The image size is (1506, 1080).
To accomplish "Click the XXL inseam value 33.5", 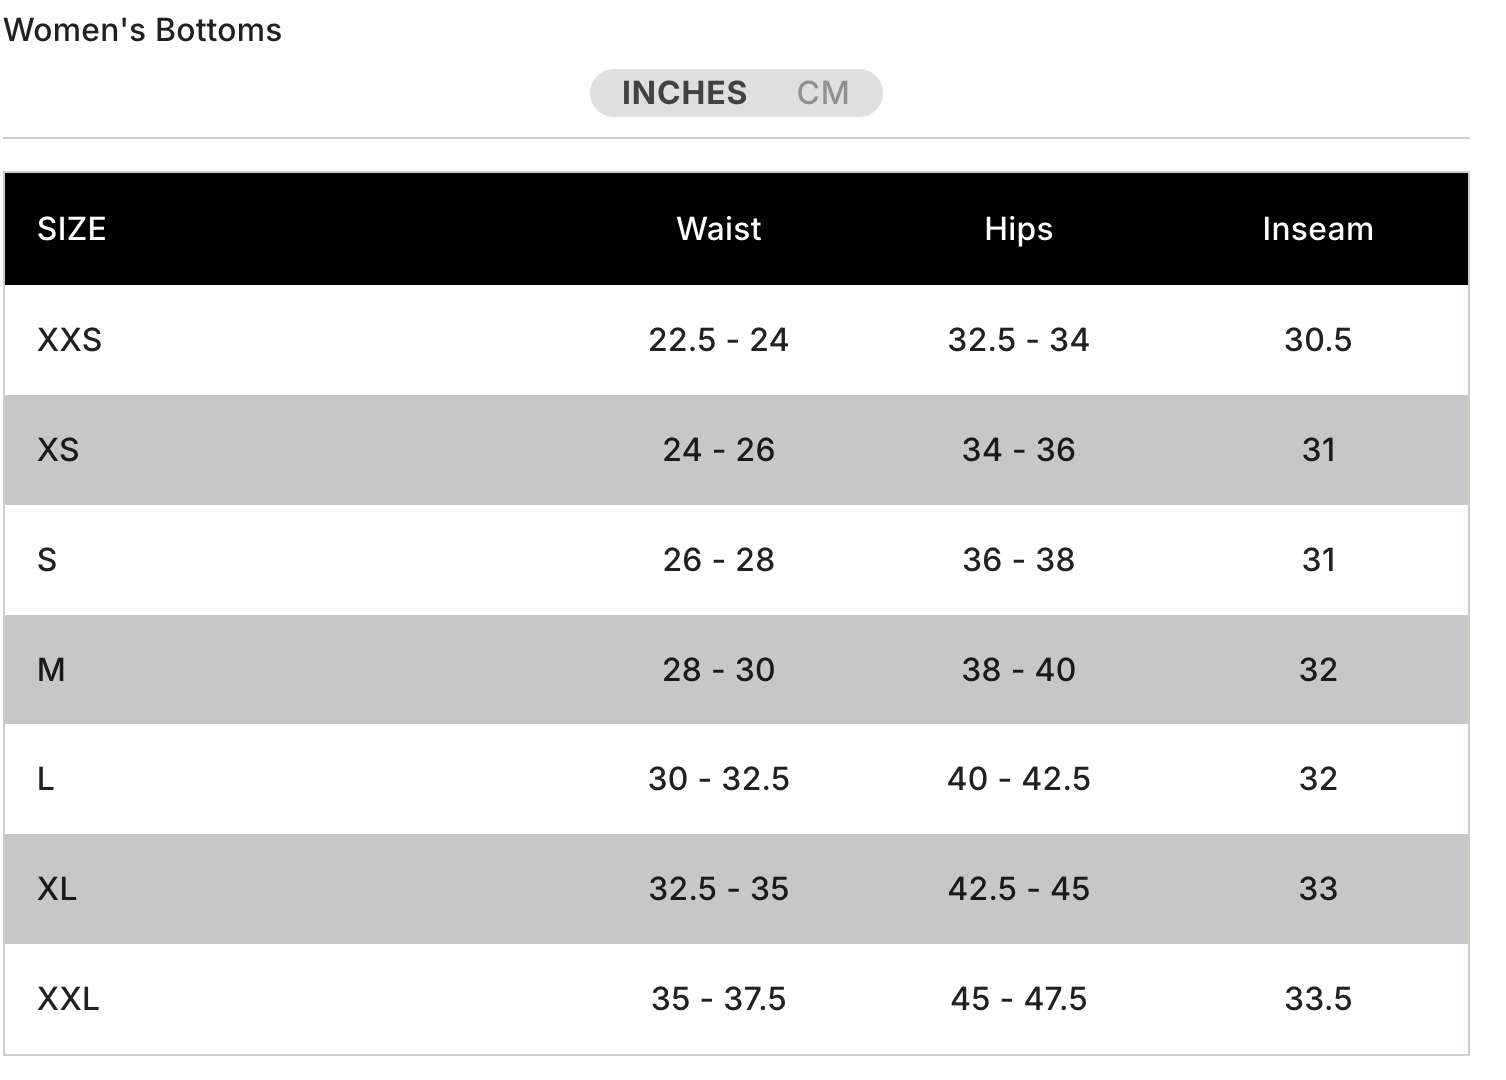I will [1317, 999].
